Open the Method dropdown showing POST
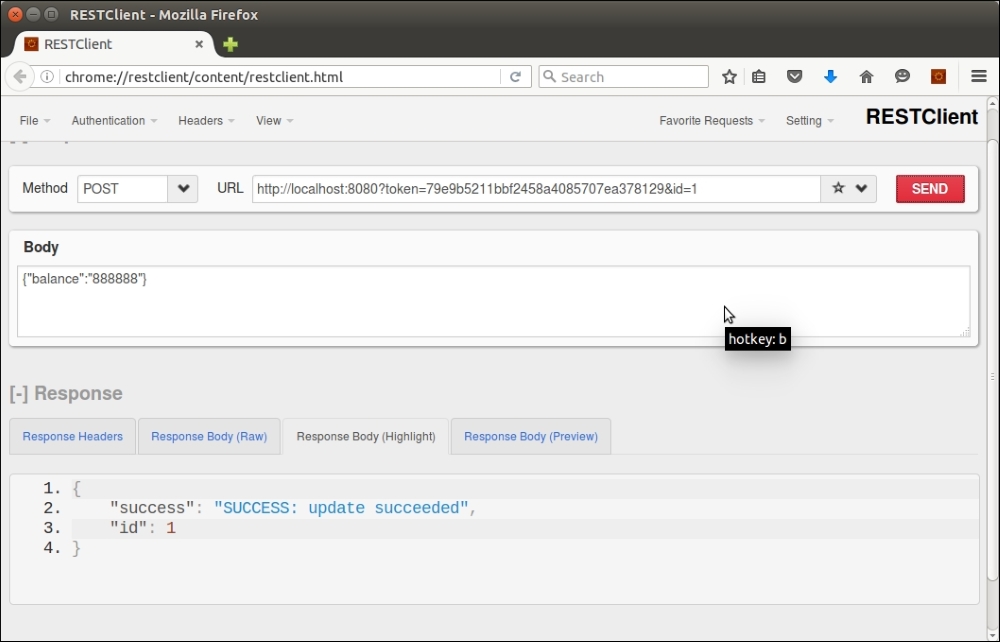 click(183, 188)
